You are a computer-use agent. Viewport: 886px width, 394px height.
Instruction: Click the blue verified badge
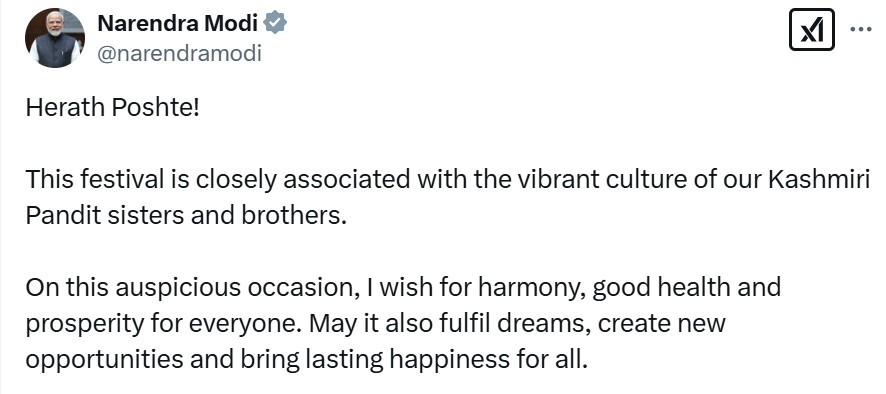tap(276, 23)
